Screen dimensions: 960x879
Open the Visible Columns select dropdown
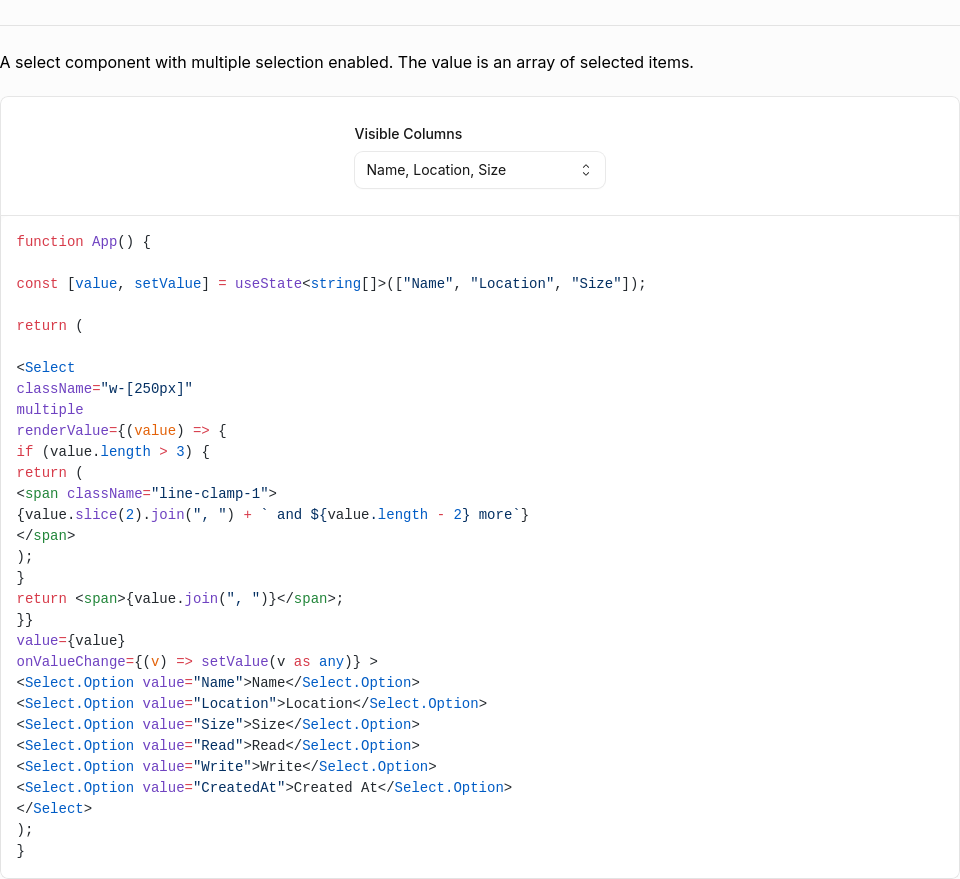pos(479,170)
